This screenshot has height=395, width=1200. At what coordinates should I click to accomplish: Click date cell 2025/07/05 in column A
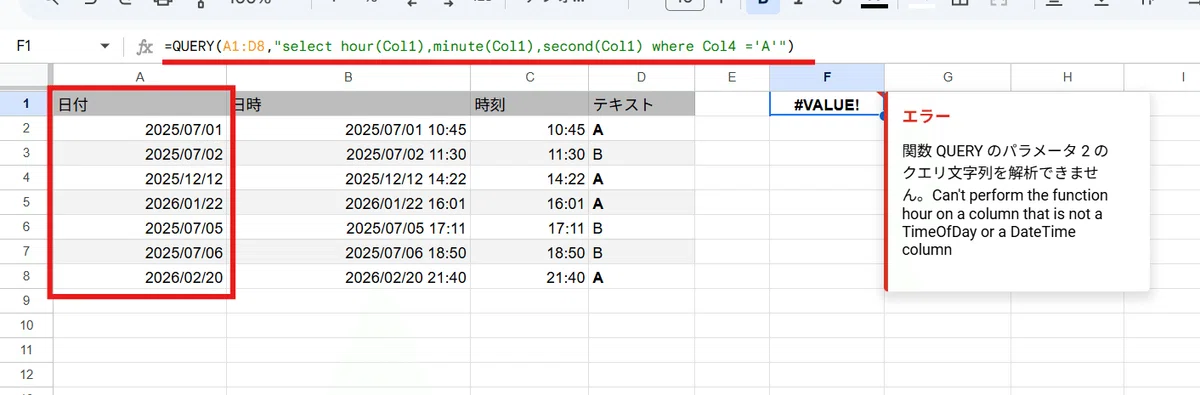tap(140, 227)
